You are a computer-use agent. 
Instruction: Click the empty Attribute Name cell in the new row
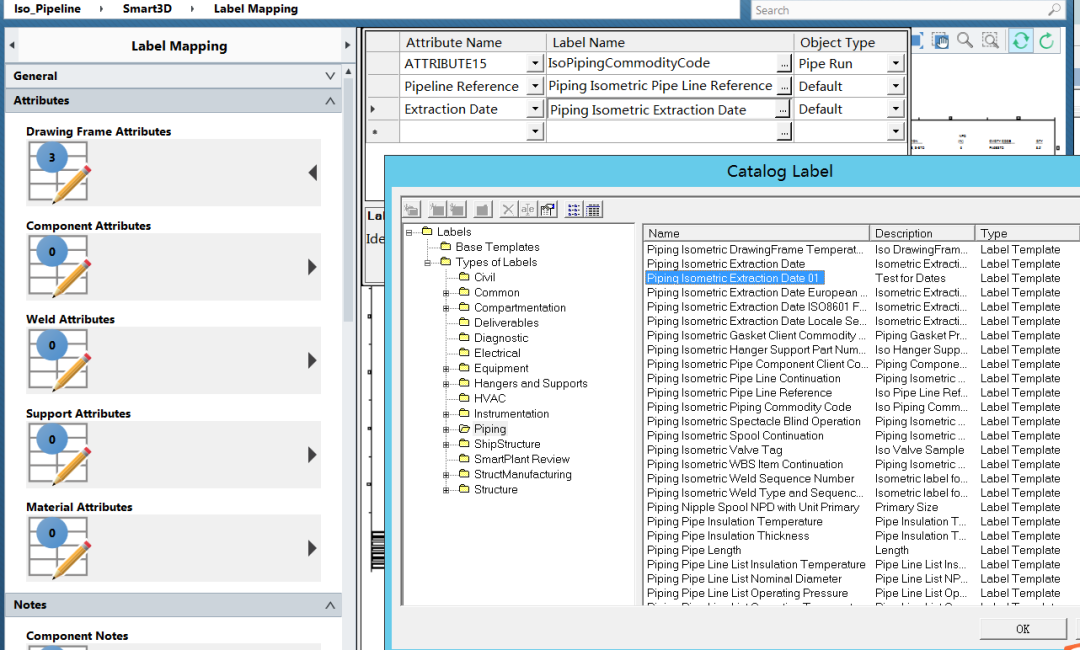464,131
